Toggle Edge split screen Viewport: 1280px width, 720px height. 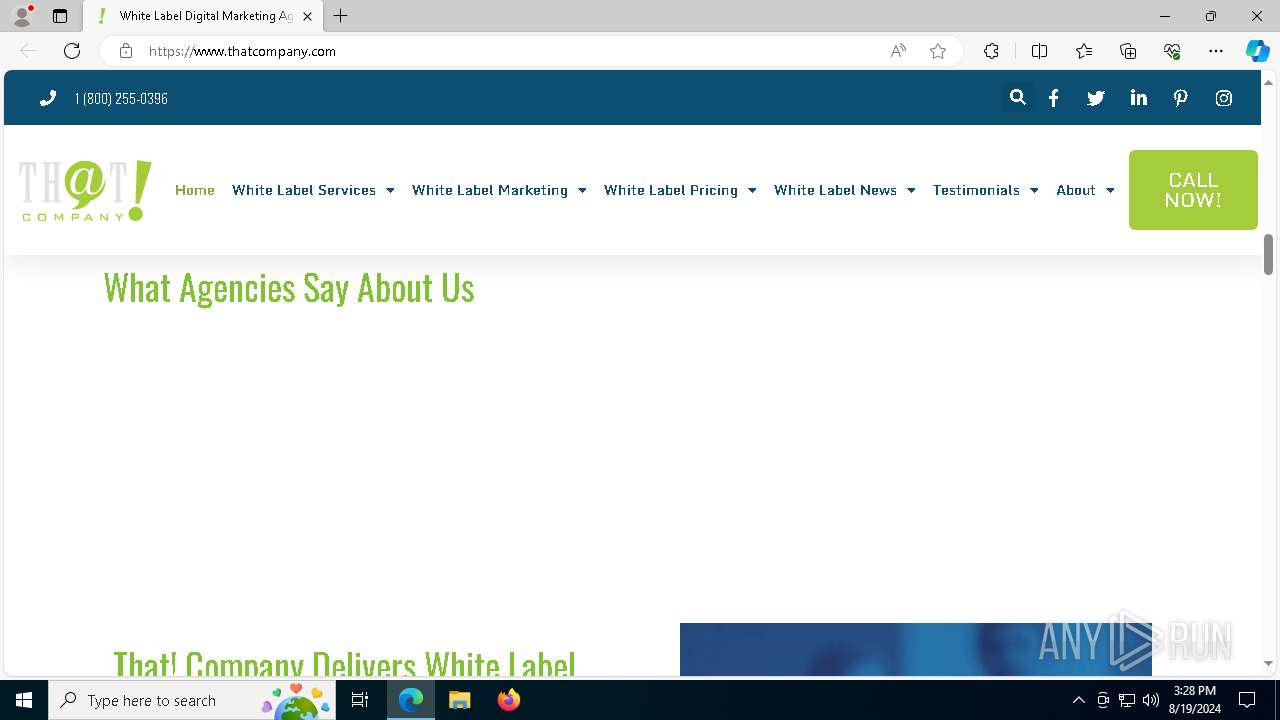click(x=1039, y=51)
